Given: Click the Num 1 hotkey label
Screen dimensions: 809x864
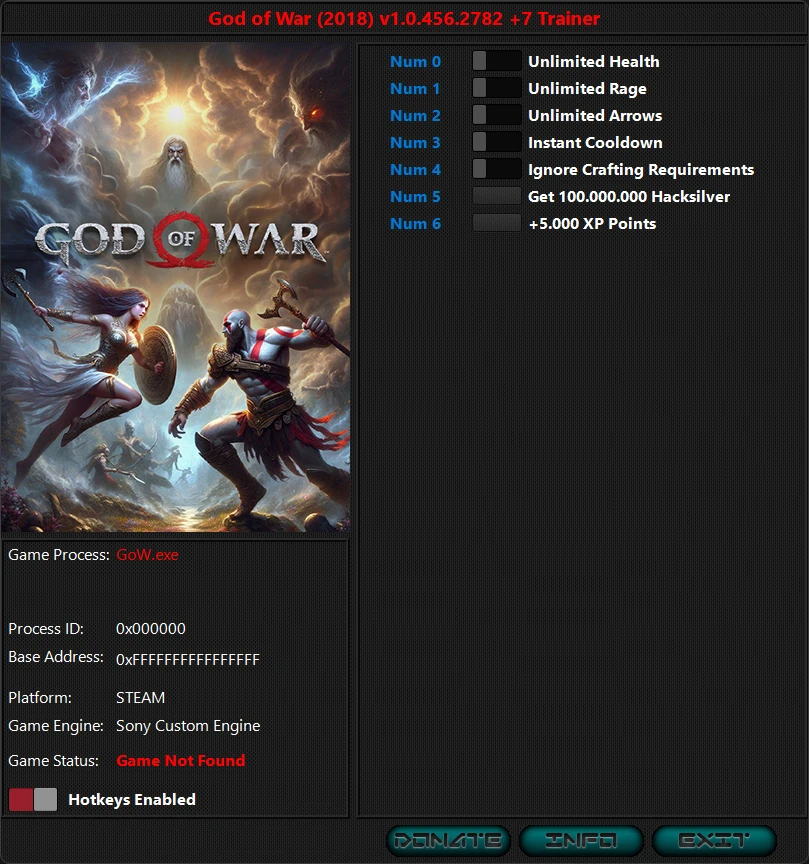Looking at the screenshot, I should pyautogui.click(x=416, y=88).
